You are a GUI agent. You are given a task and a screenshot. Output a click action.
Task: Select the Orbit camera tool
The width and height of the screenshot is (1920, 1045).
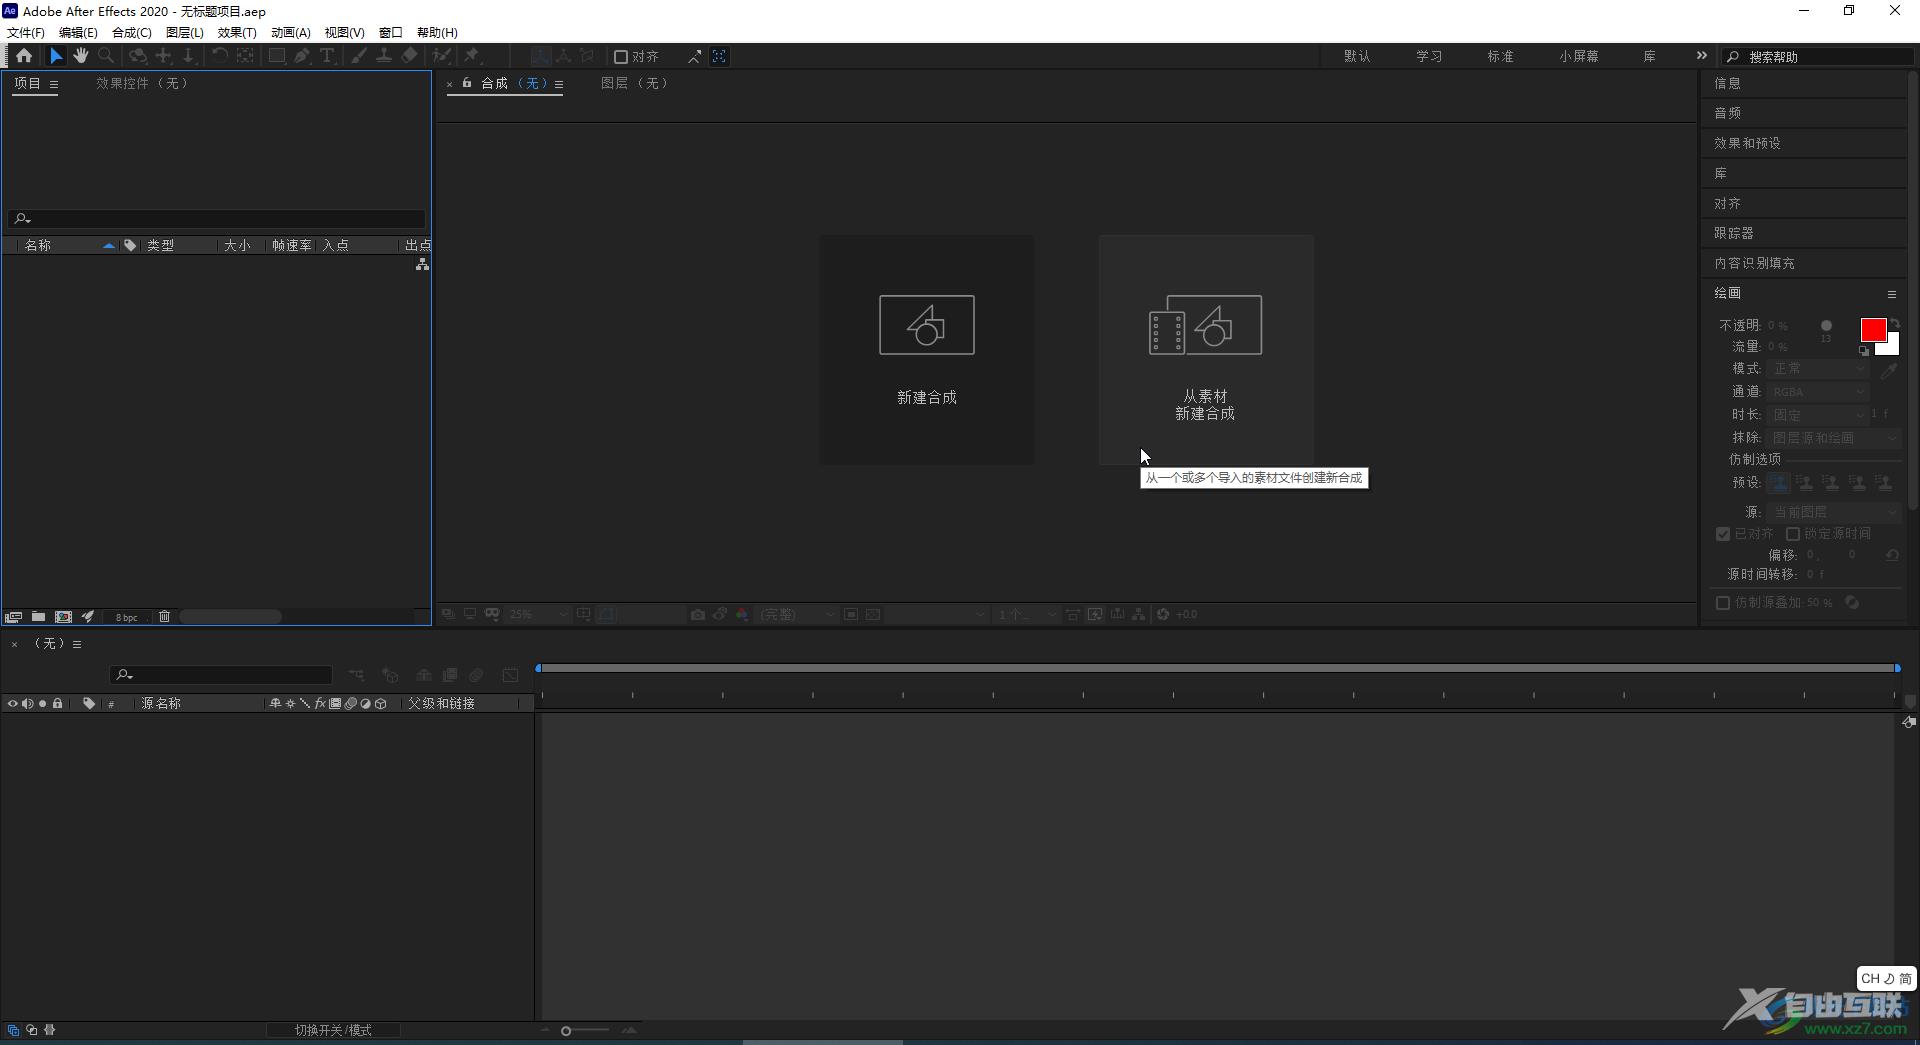coord(138,56)
